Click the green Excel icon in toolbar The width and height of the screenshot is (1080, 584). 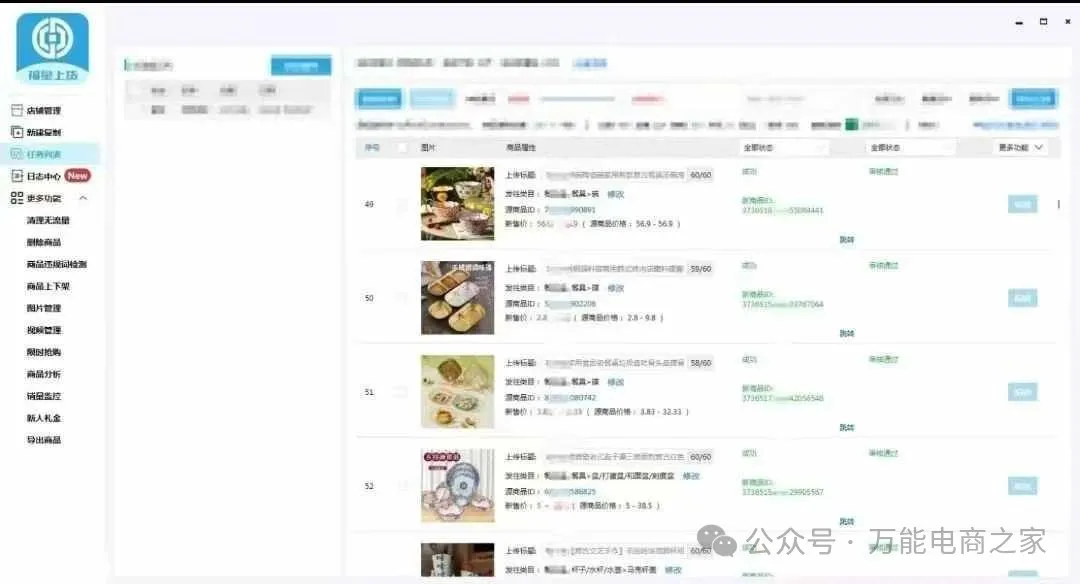point(851,125)
